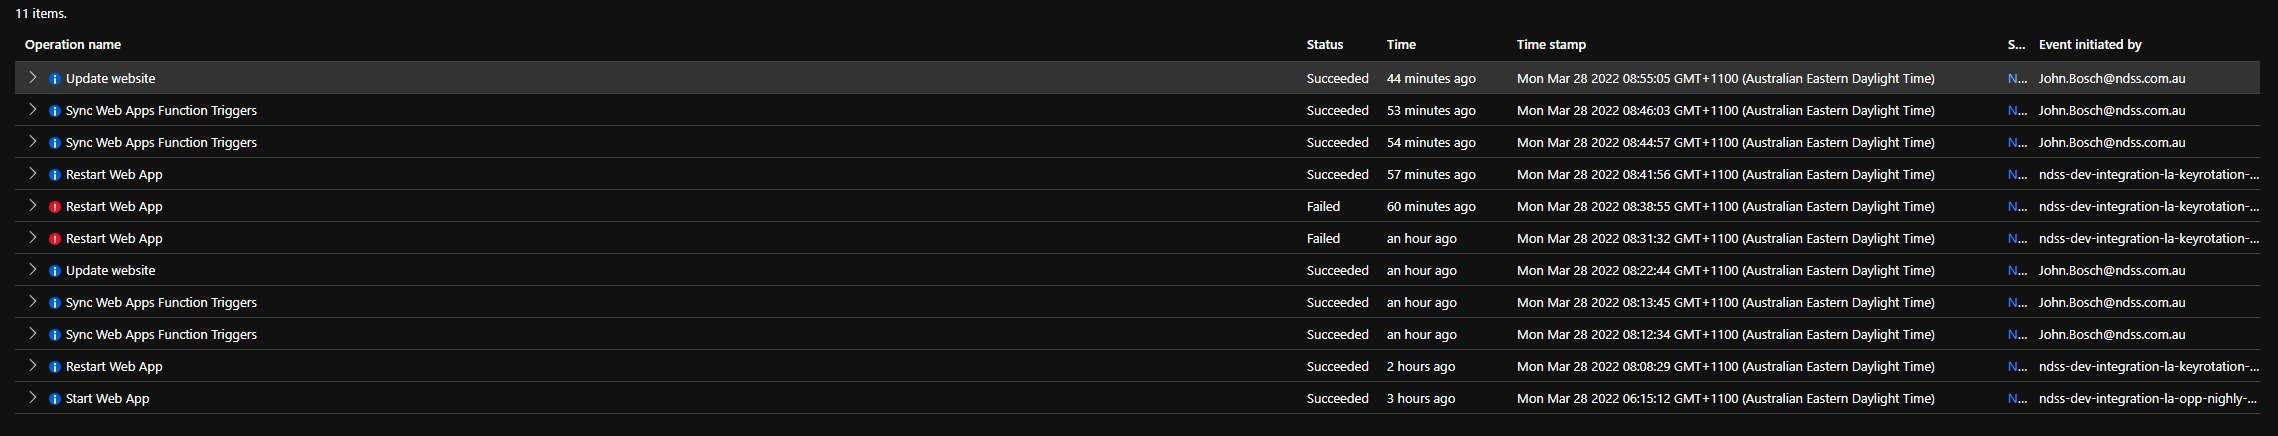The image size is (2278, 436).
Task: Open subscription link in the 08:55:05 Update website row
Action: 2017,78
